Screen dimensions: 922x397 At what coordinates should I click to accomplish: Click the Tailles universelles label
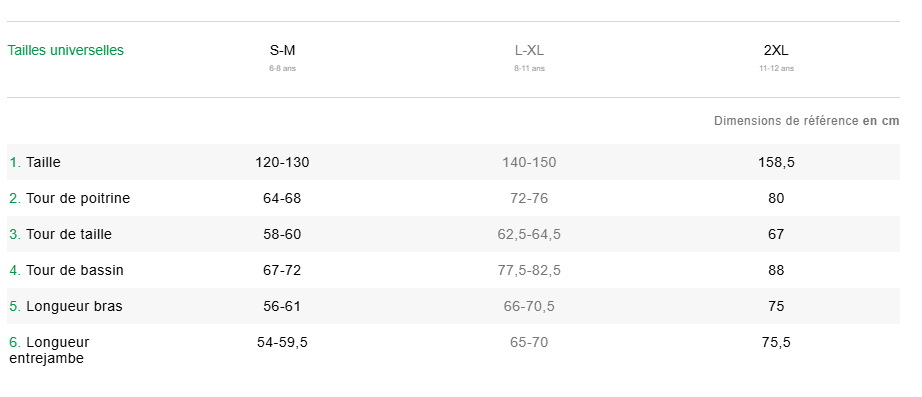coord(65,51)
